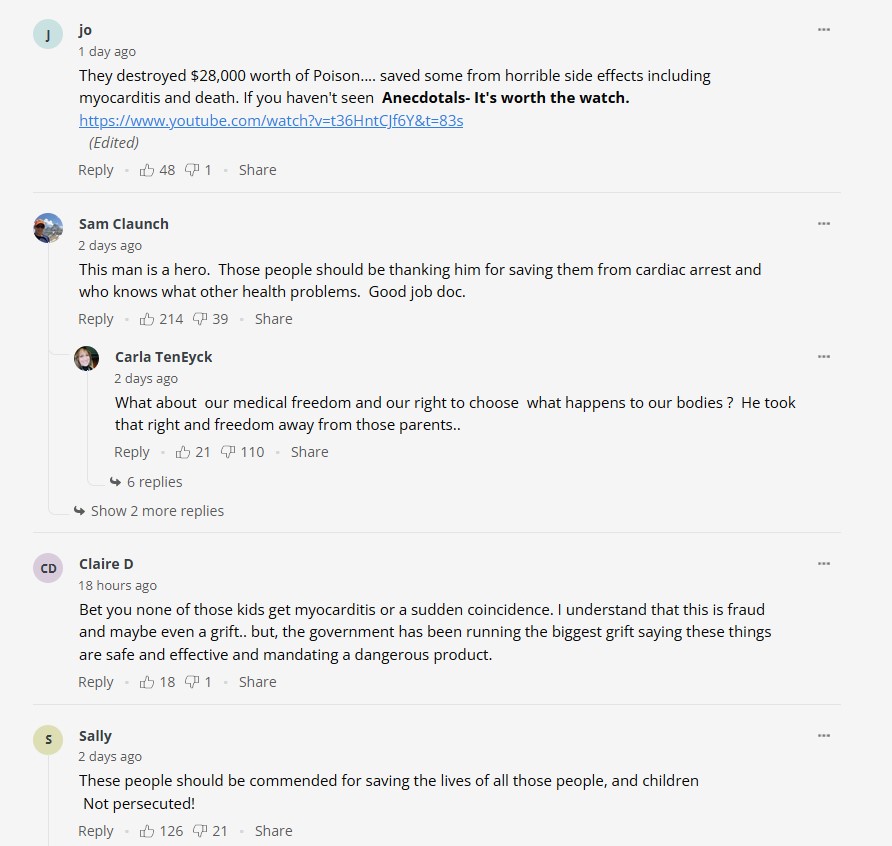The image size is (892, 846).
Task: Thumbs down Carla TenEyck's reply
Action: click(x=228, y=452)
